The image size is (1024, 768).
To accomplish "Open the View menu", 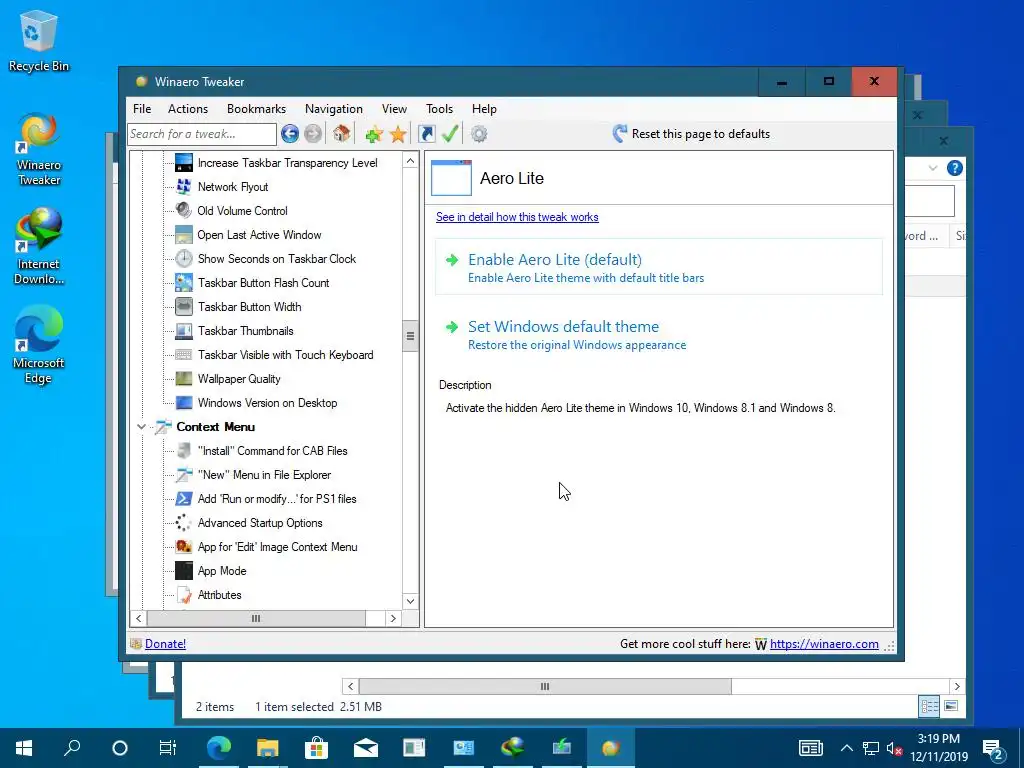I will [394, 109].
